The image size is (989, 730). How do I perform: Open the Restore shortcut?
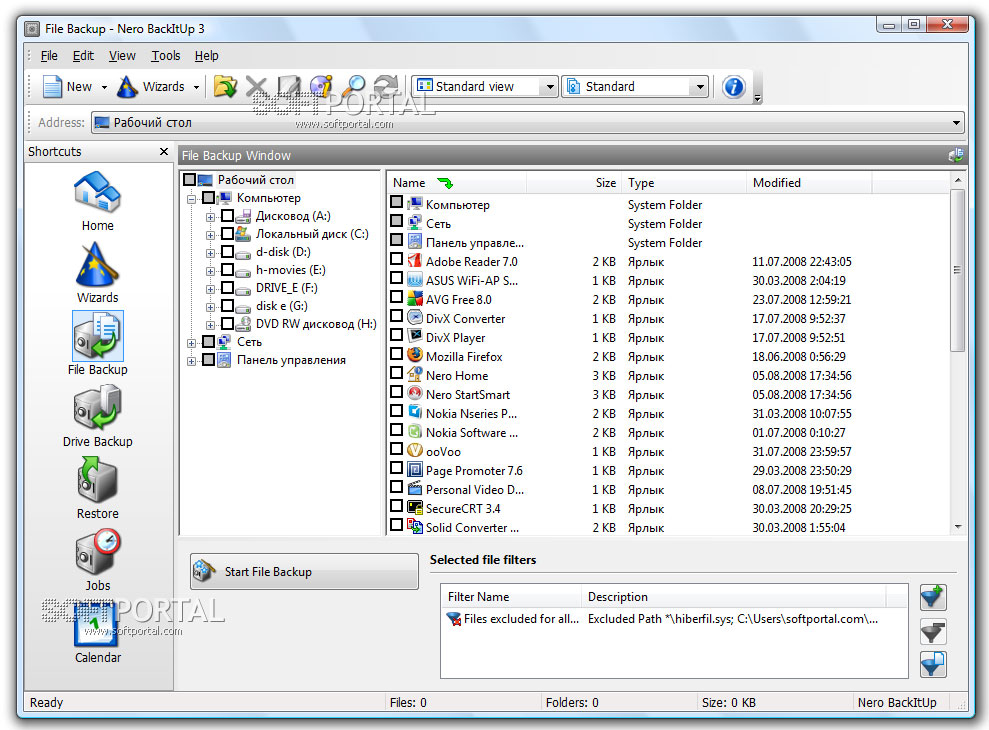(97, 488)
